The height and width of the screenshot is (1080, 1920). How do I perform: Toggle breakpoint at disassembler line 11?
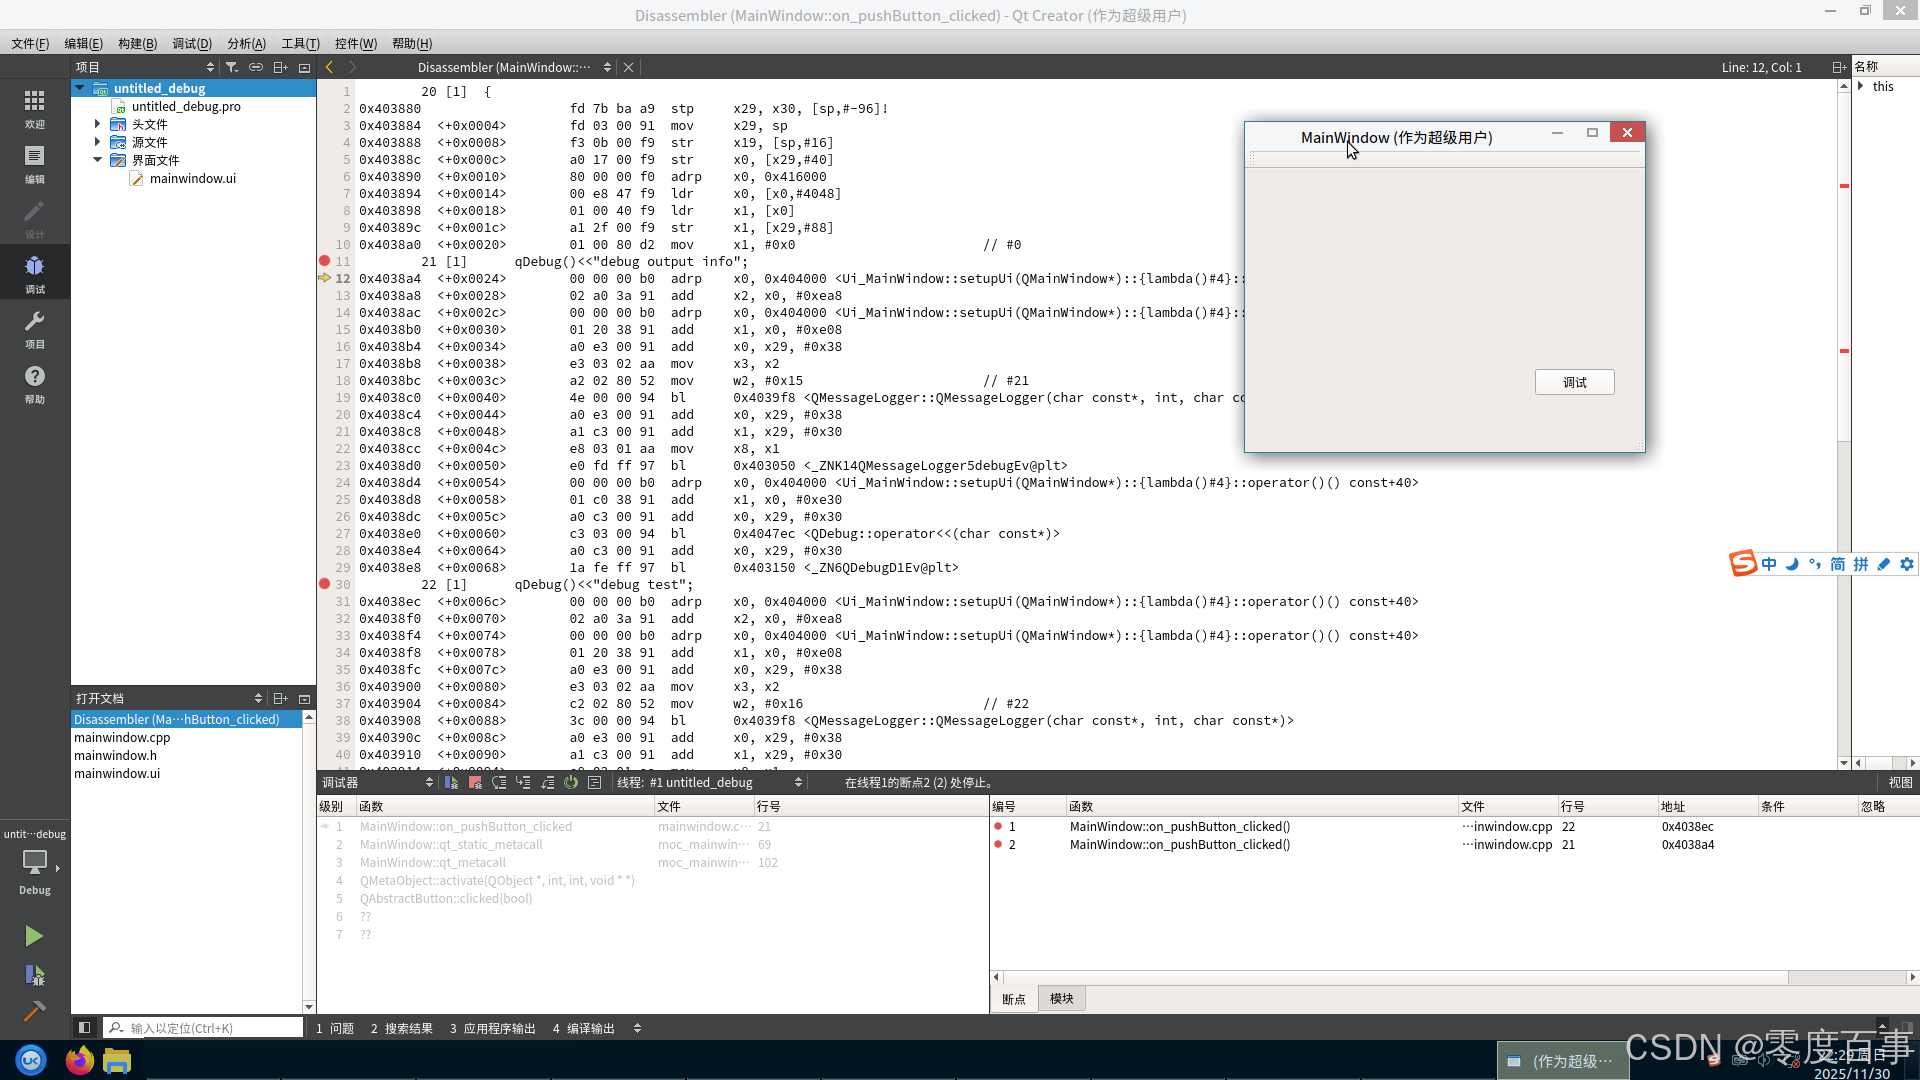(x=325, y=261)
